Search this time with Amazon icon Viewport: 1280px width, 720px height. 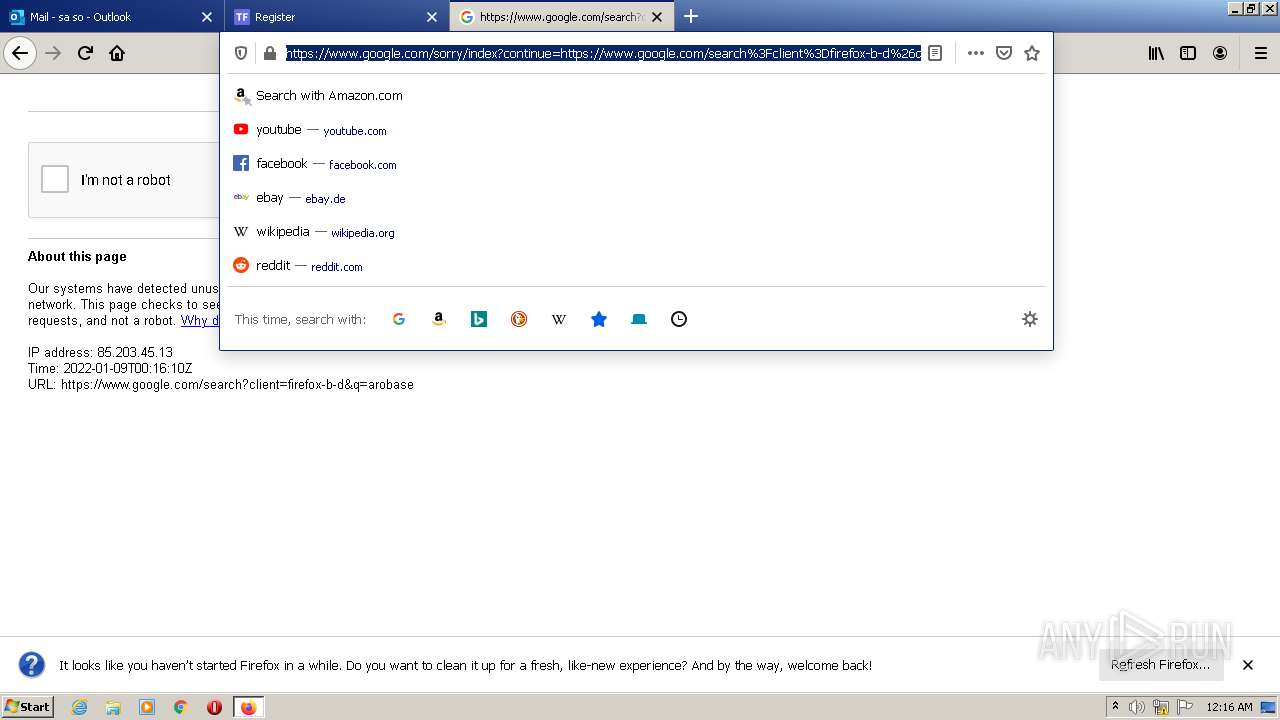pyautogui.click(x=439, y=319)
